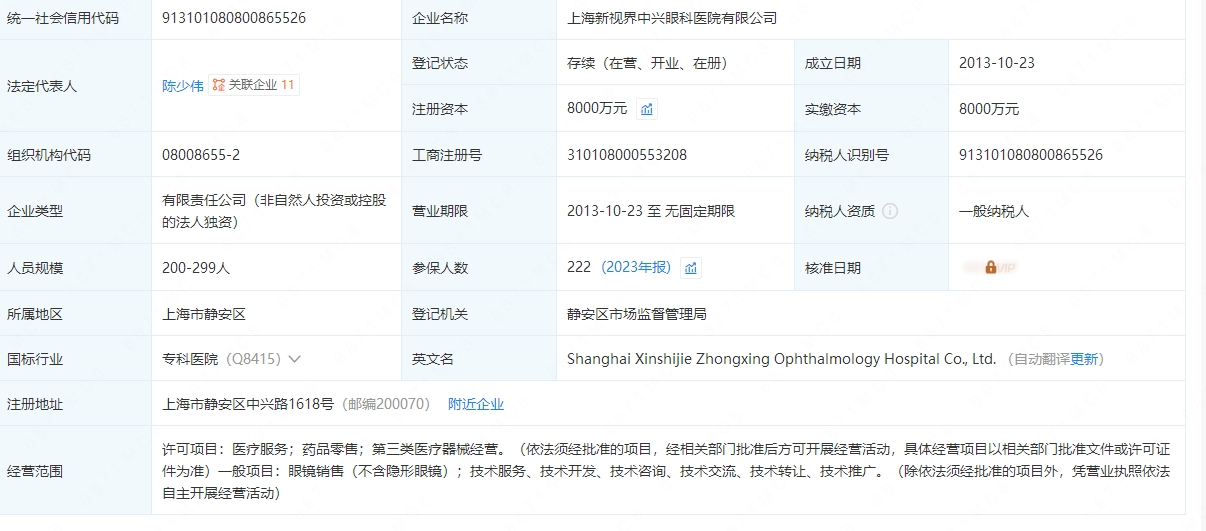Select the English name Shanghai Xinshijie Zhongxing Ophthalmology Hospital
1206x531 pixels.
[x=781, y=359]
